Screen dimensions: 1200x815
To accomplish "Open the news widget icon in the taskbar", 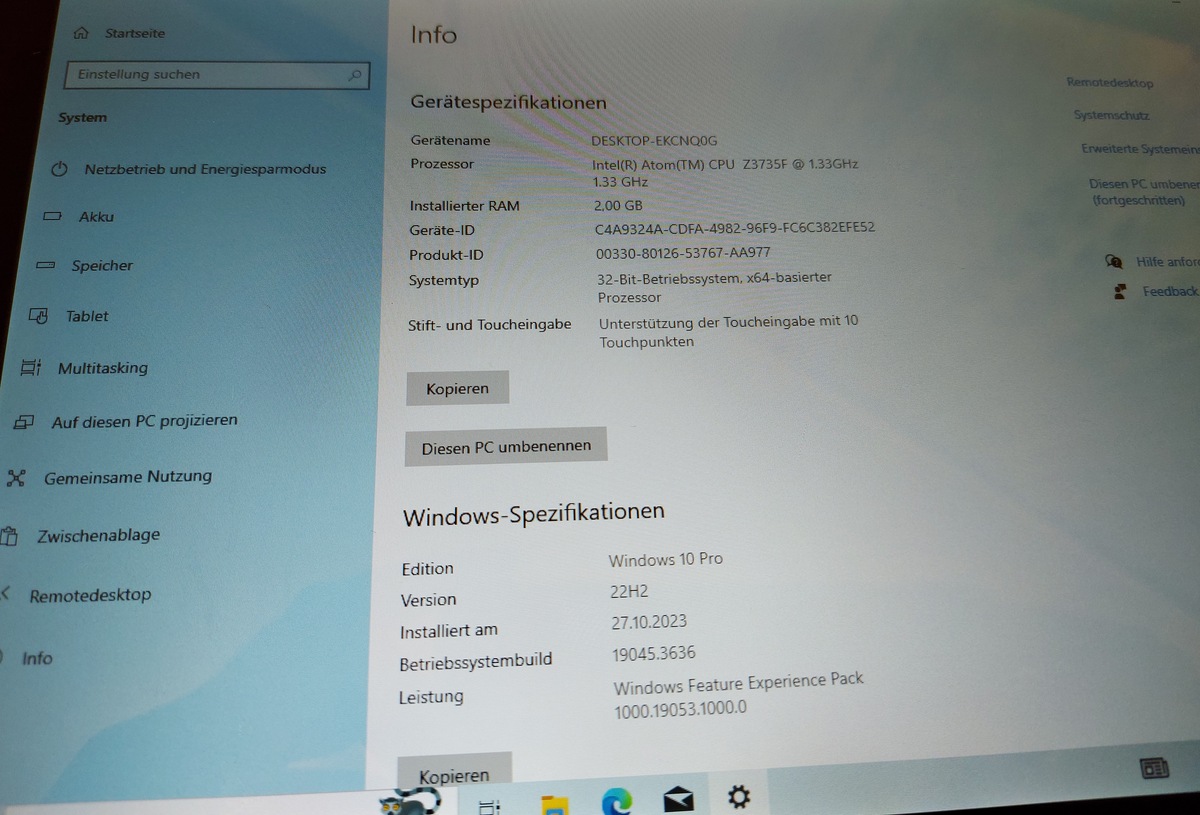I will [x=1155, y=768].
